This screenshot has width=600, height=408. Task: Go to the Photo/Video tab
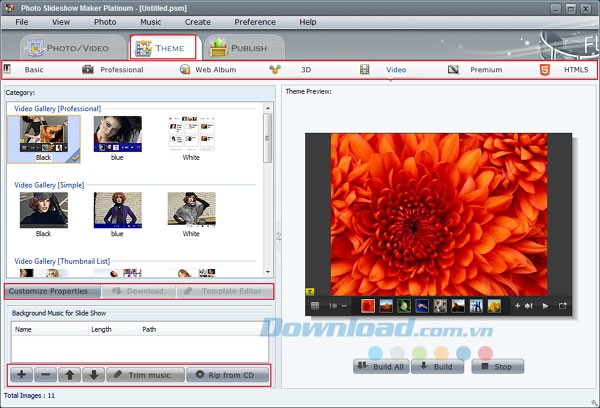pos(68,47)
